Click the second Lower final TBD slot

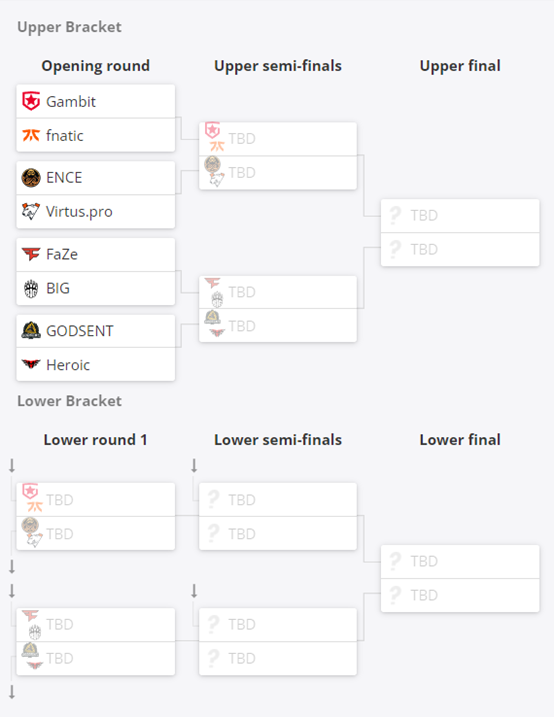[x=460, y=595]
